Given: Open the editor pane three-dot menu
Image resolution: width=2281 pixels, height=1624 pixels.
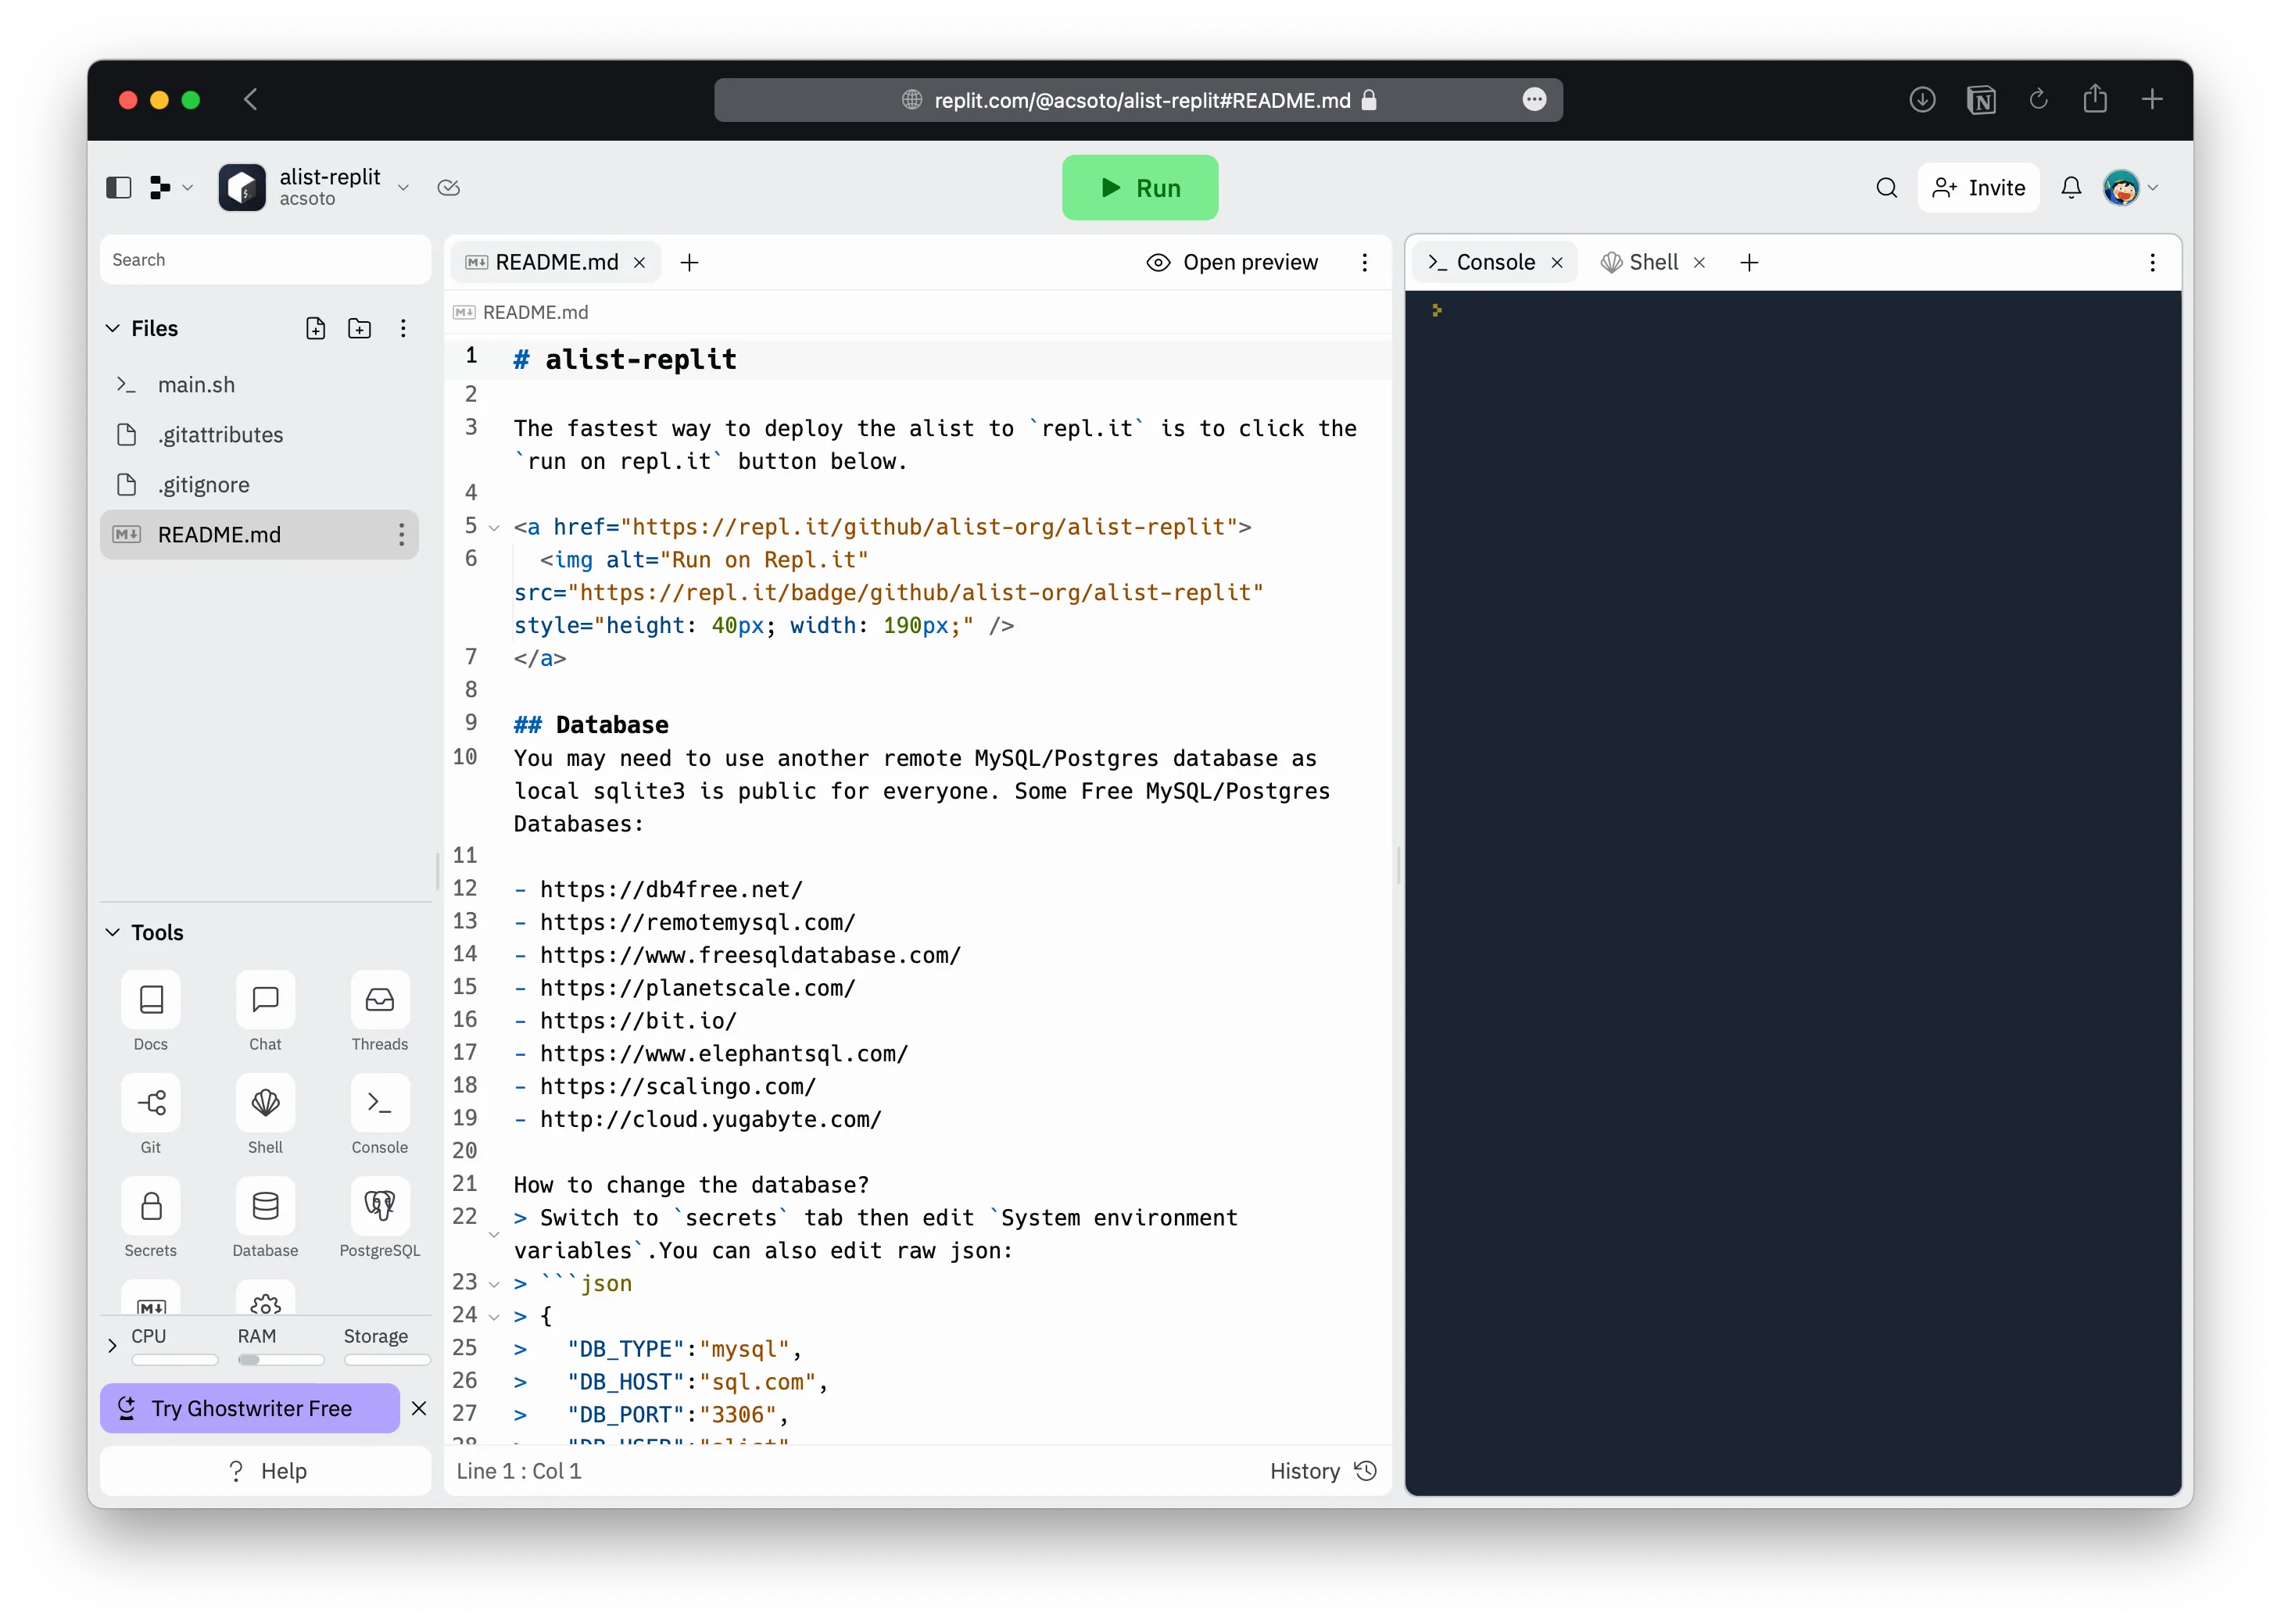Looking at the screenshot, I should tap(1364, 262).
